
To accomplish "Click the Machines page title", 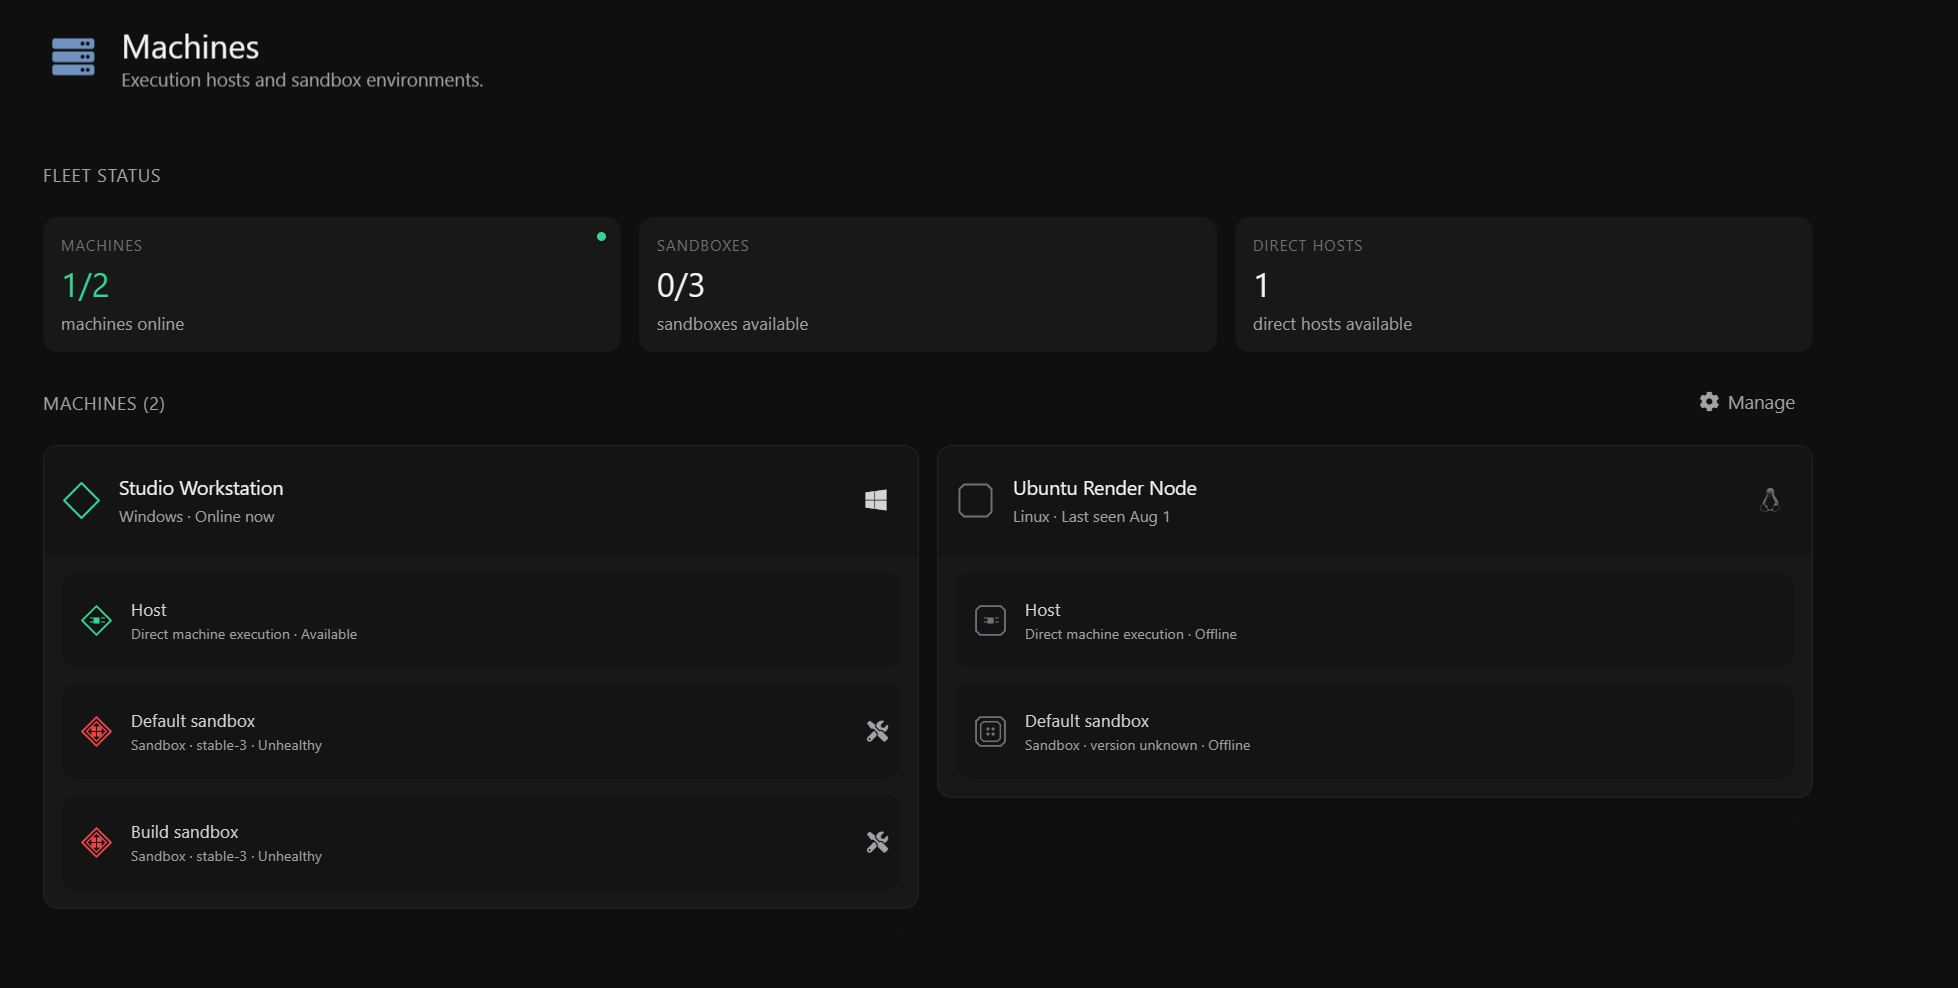I will tap(190, 47).
